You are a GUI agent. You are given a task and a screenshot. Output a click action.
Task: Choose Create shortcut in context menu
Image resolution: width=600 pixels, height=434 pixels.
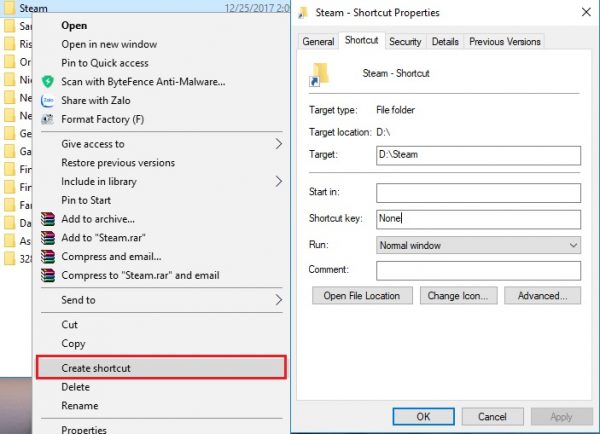click(161, 368)
